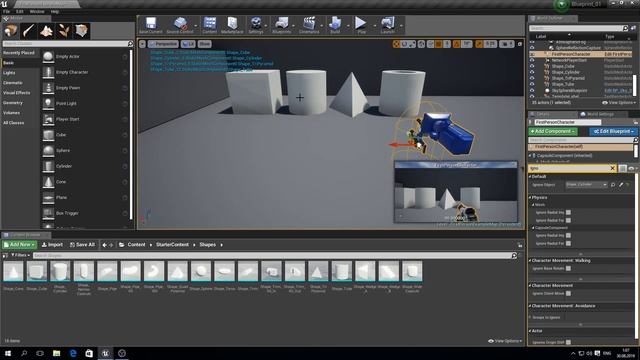Select the Empty Actor placement icon
Viewport: 640px width, 360px height.
(x=48, y=57)
